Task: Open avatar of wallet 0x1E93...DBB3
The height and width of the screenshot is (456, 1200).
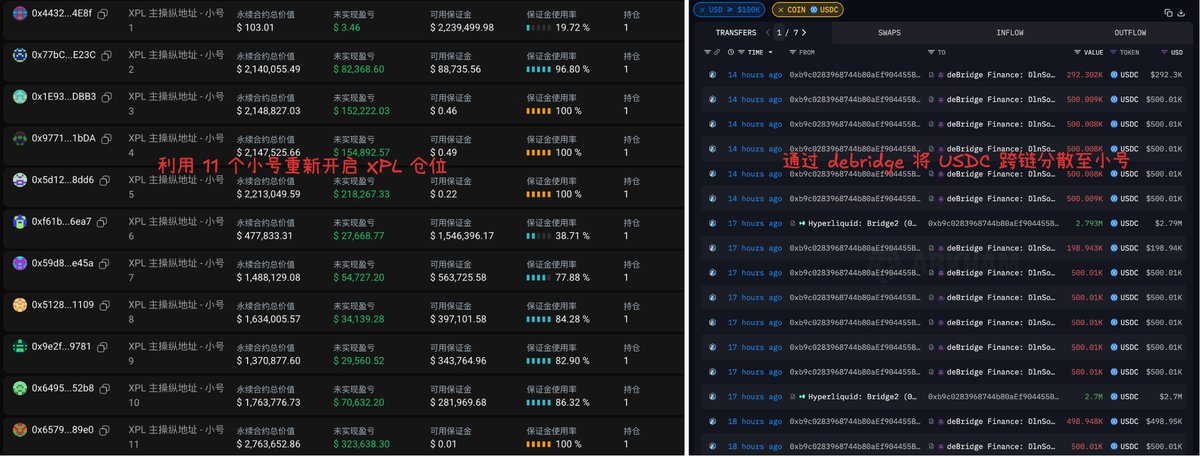Action: click(x=19, y=97)
